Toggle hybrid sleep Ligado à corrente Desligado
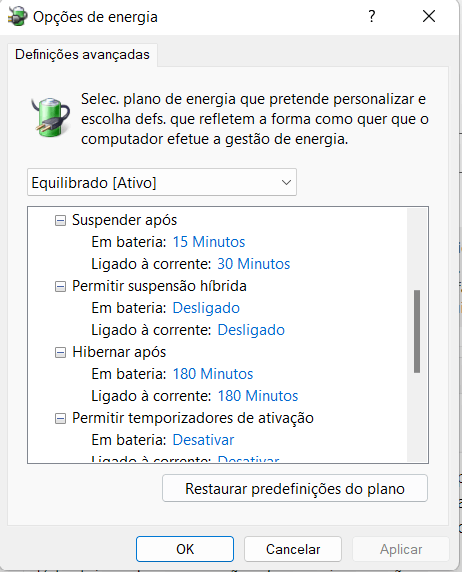462x572 pixels. [251, 330]
